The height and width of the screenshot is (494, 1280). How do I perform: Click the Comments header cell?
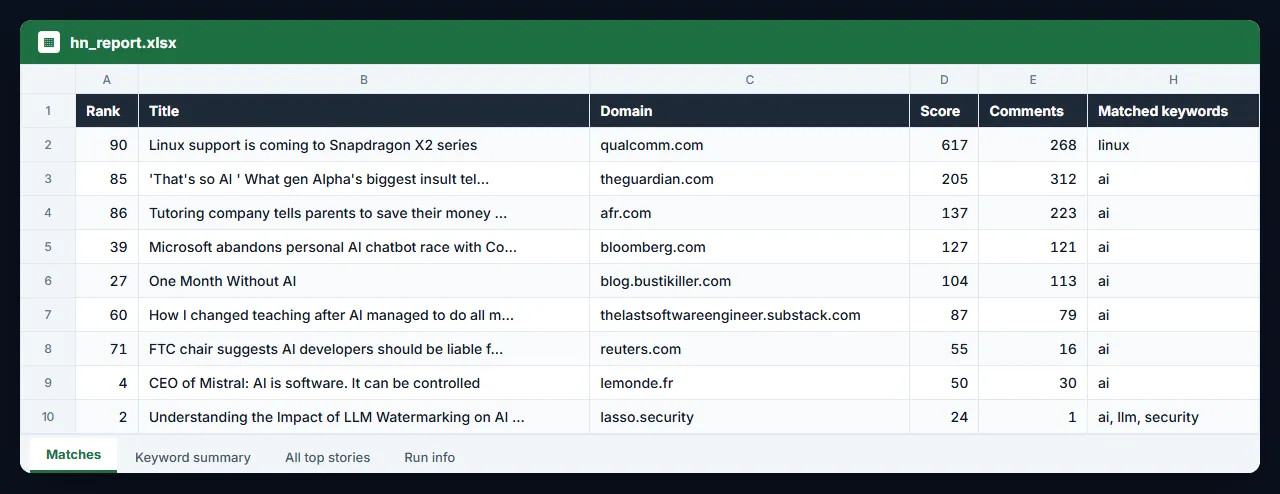click(1033, 111)
